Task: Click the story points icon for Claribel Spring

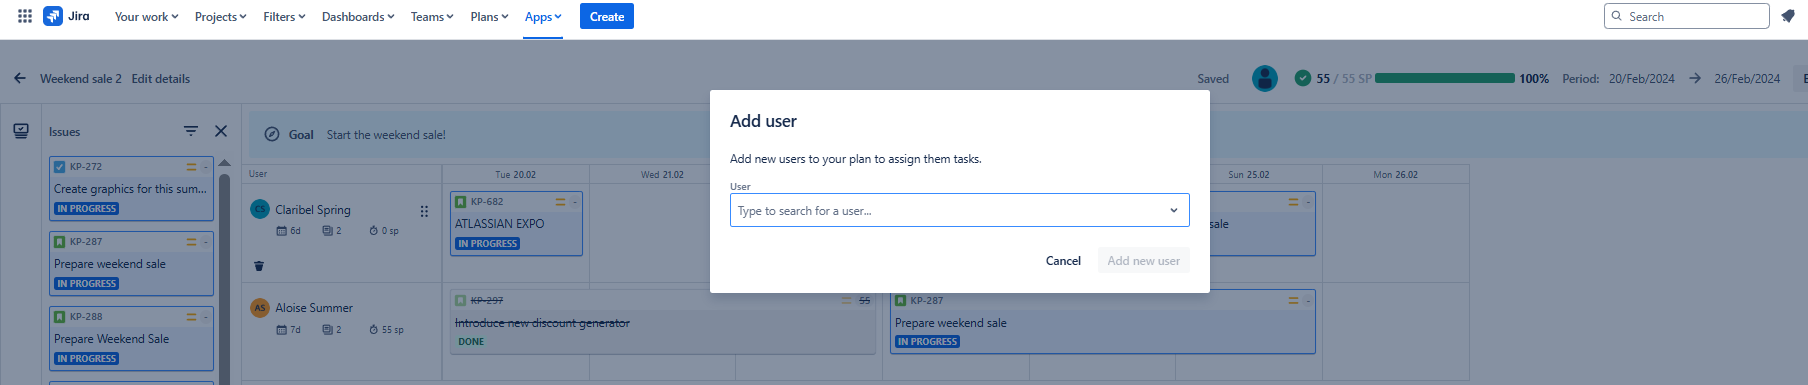Action: point(374,231)
